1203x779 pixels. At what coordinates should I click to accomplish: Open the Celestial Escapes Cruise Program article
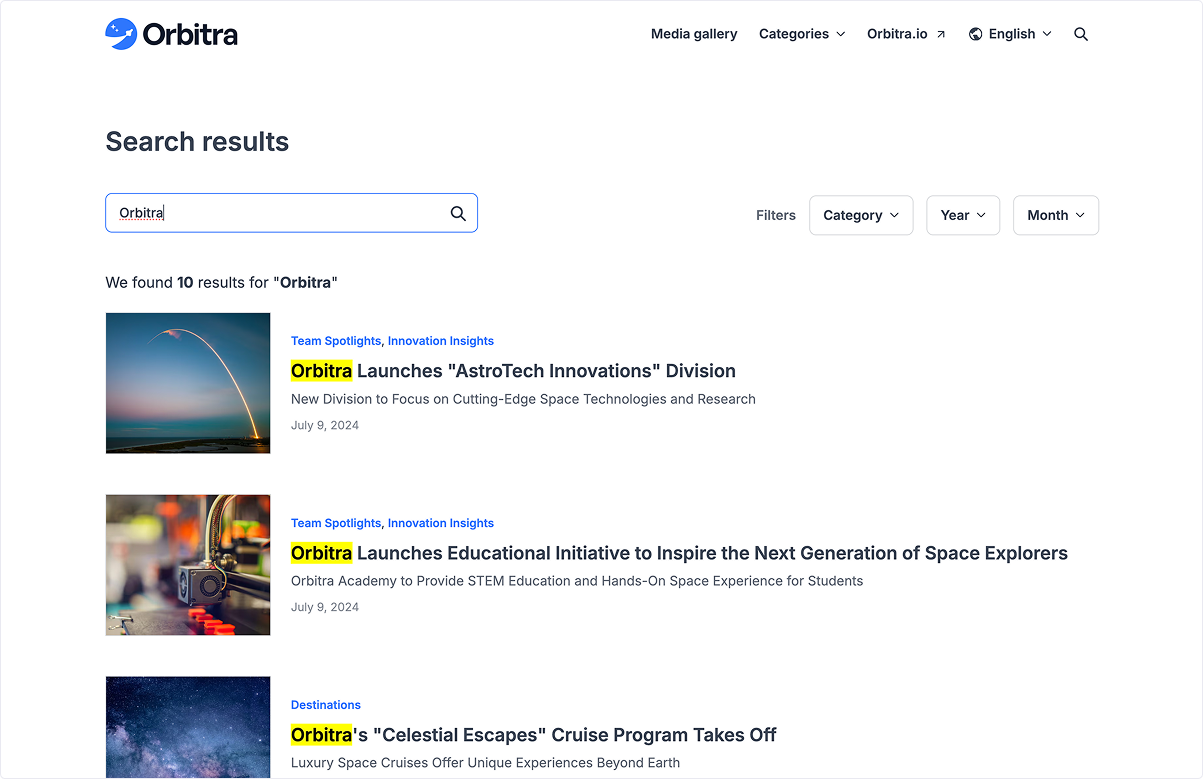(534, 735)
